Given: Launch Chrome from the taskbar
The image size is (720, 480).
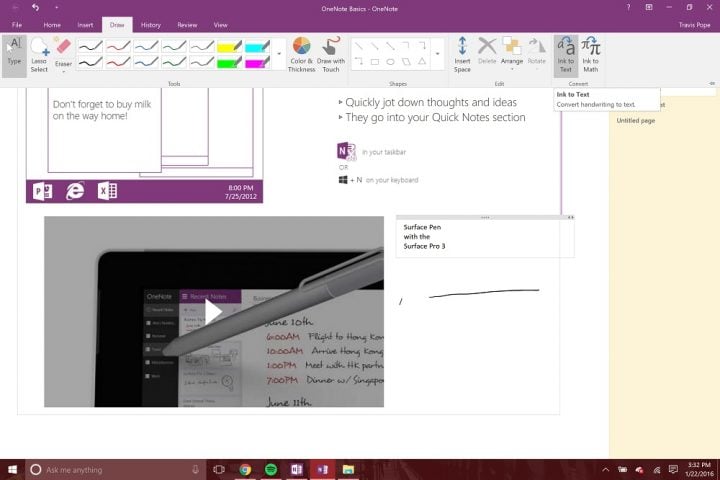Looking at the screenshot, I should coord(245,469).
